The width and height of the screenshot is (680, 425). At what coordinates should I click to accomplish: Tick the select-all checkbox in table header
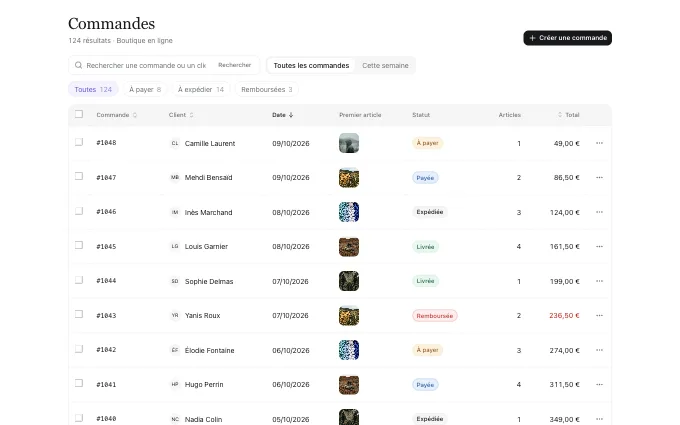click(78, 114)
